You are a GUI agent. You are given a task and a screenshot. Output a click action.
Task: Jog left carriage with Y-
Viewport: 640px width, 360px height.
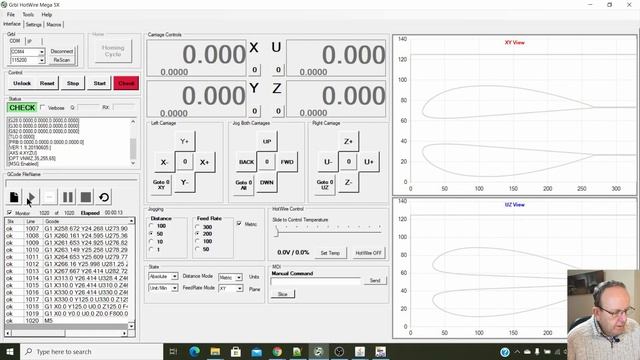(x=184, y=182)
